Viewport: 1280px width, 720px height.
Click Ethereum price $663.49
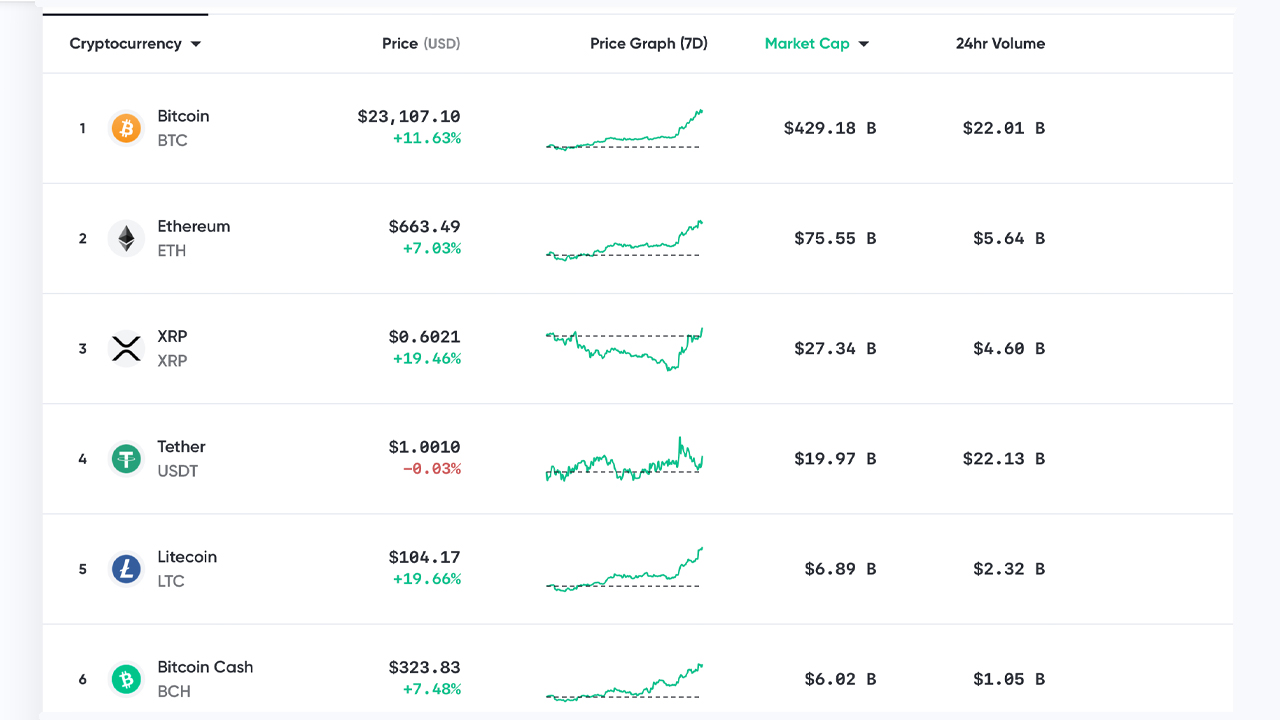[425, 226]
